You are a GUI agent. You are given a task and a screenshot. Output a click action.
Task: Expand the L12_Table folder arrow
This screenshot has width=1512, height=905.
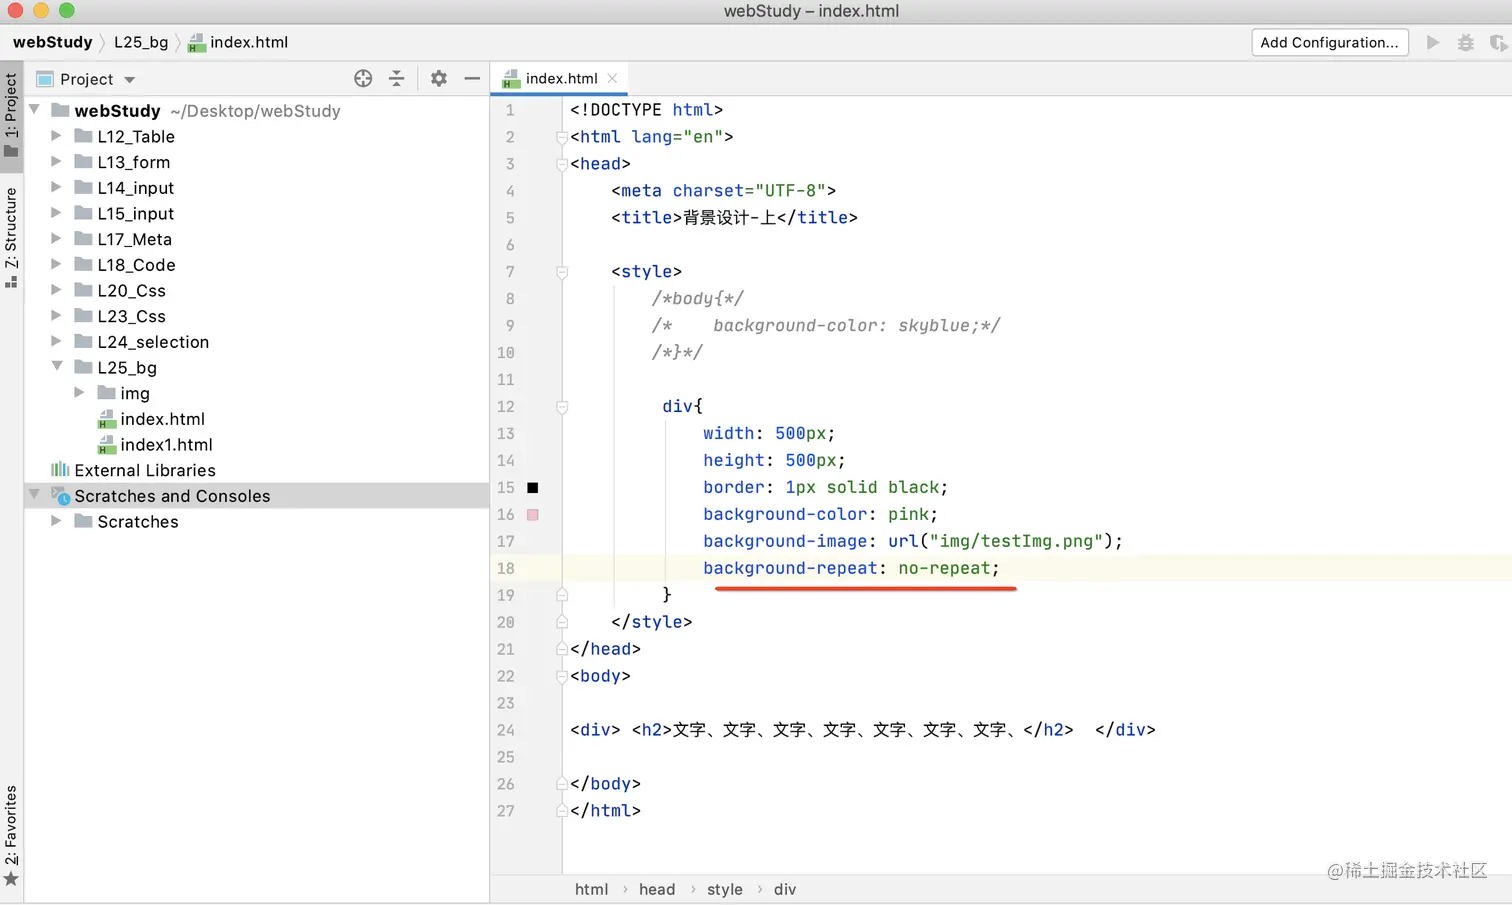(x=56, y=136)
